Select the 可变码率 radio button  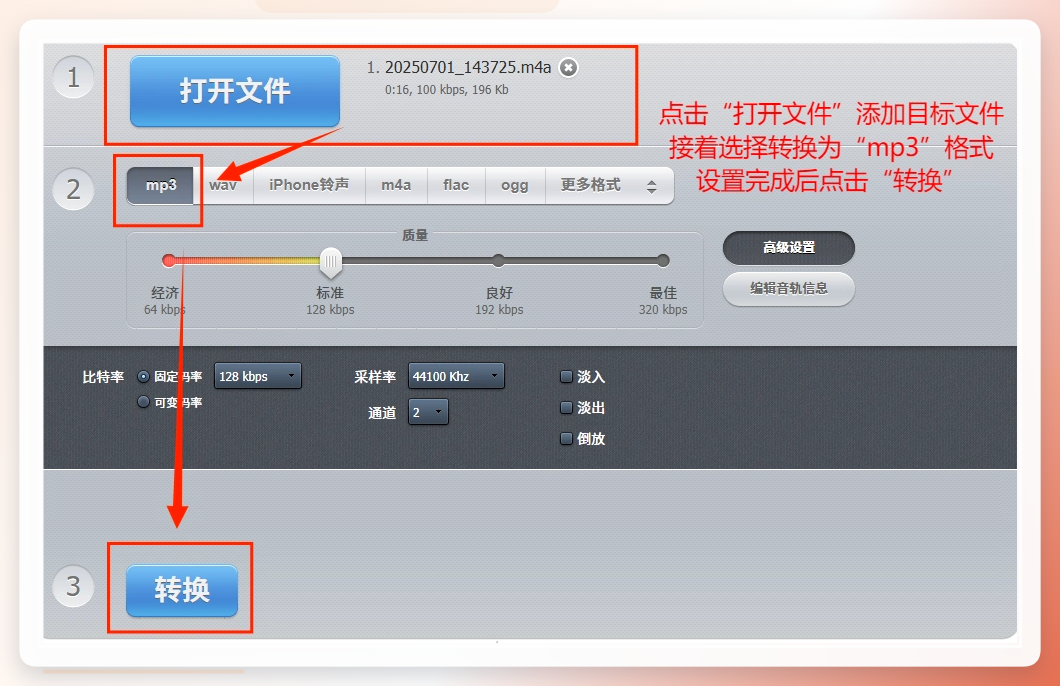pos(143,402)
